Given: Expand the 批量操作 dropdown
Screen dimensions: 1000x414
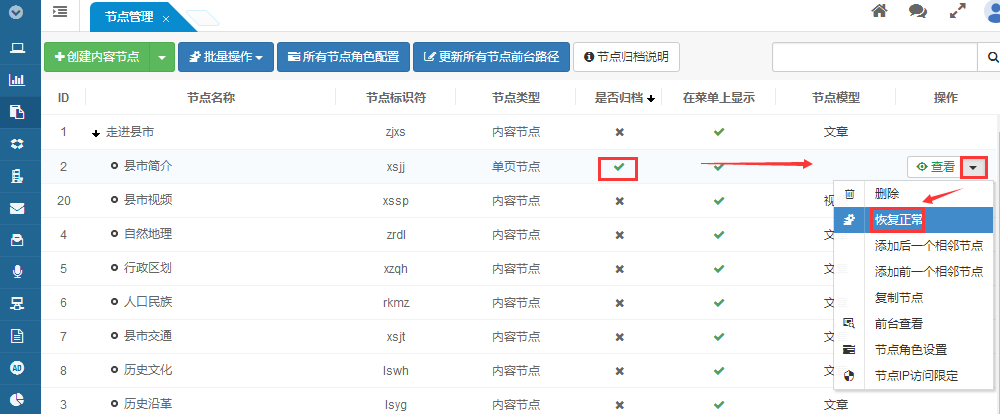Looking at the screenshot, I should tap(225, 57).
